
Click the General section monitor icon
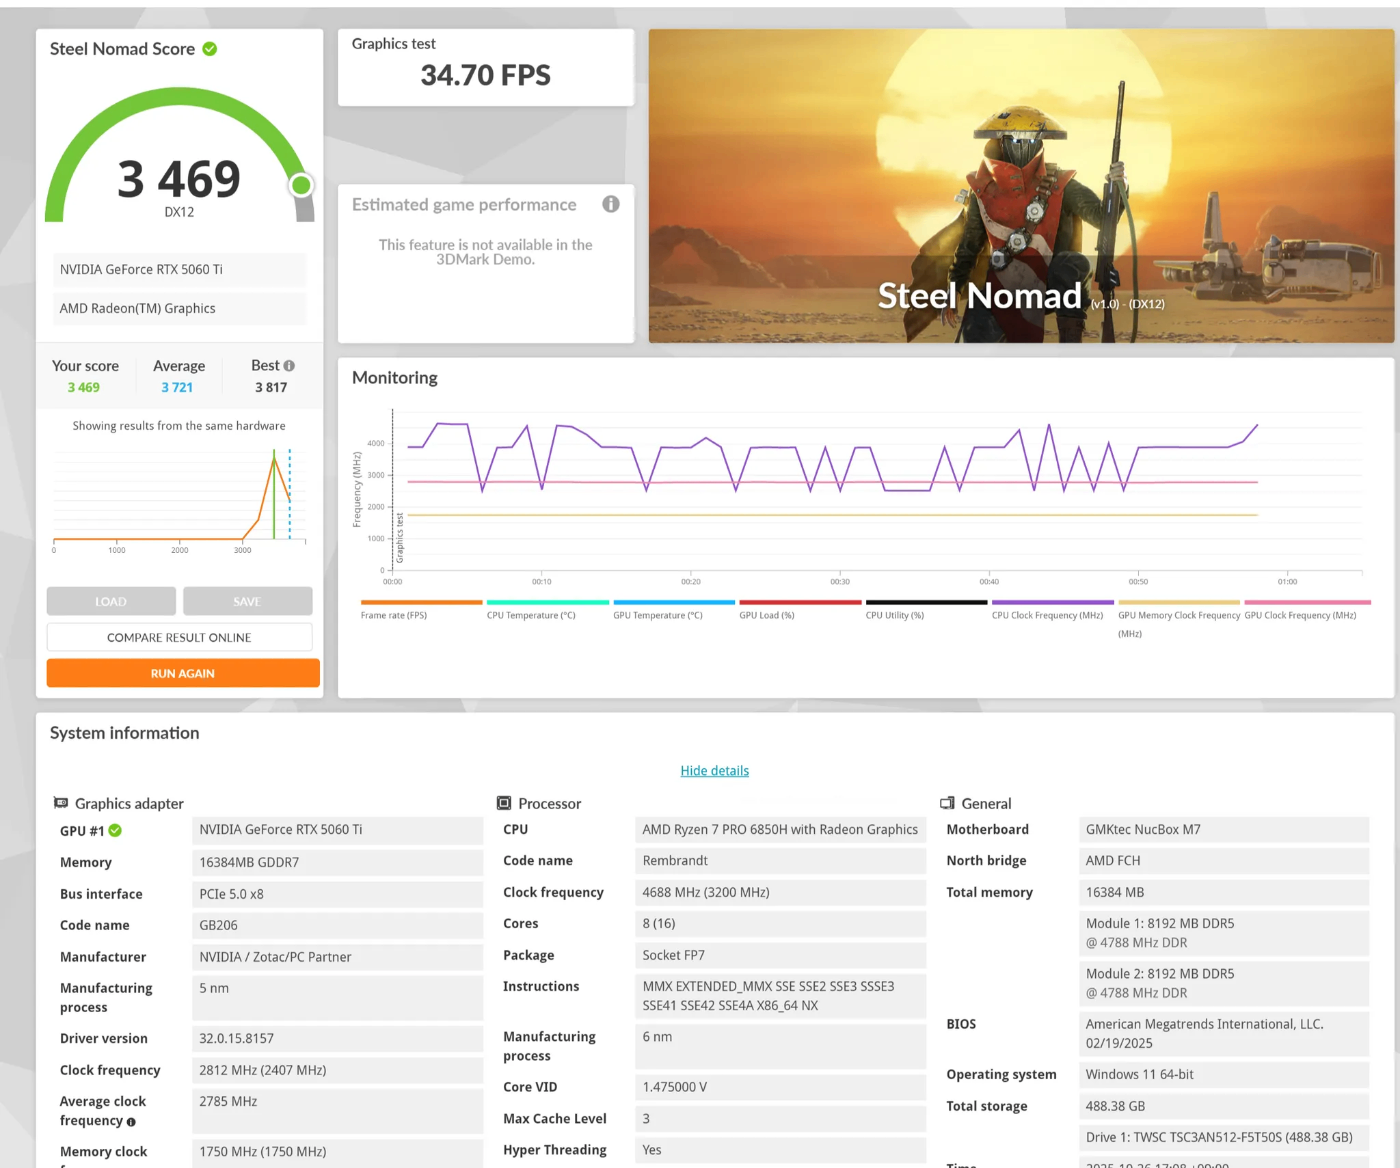pos(947,803)
